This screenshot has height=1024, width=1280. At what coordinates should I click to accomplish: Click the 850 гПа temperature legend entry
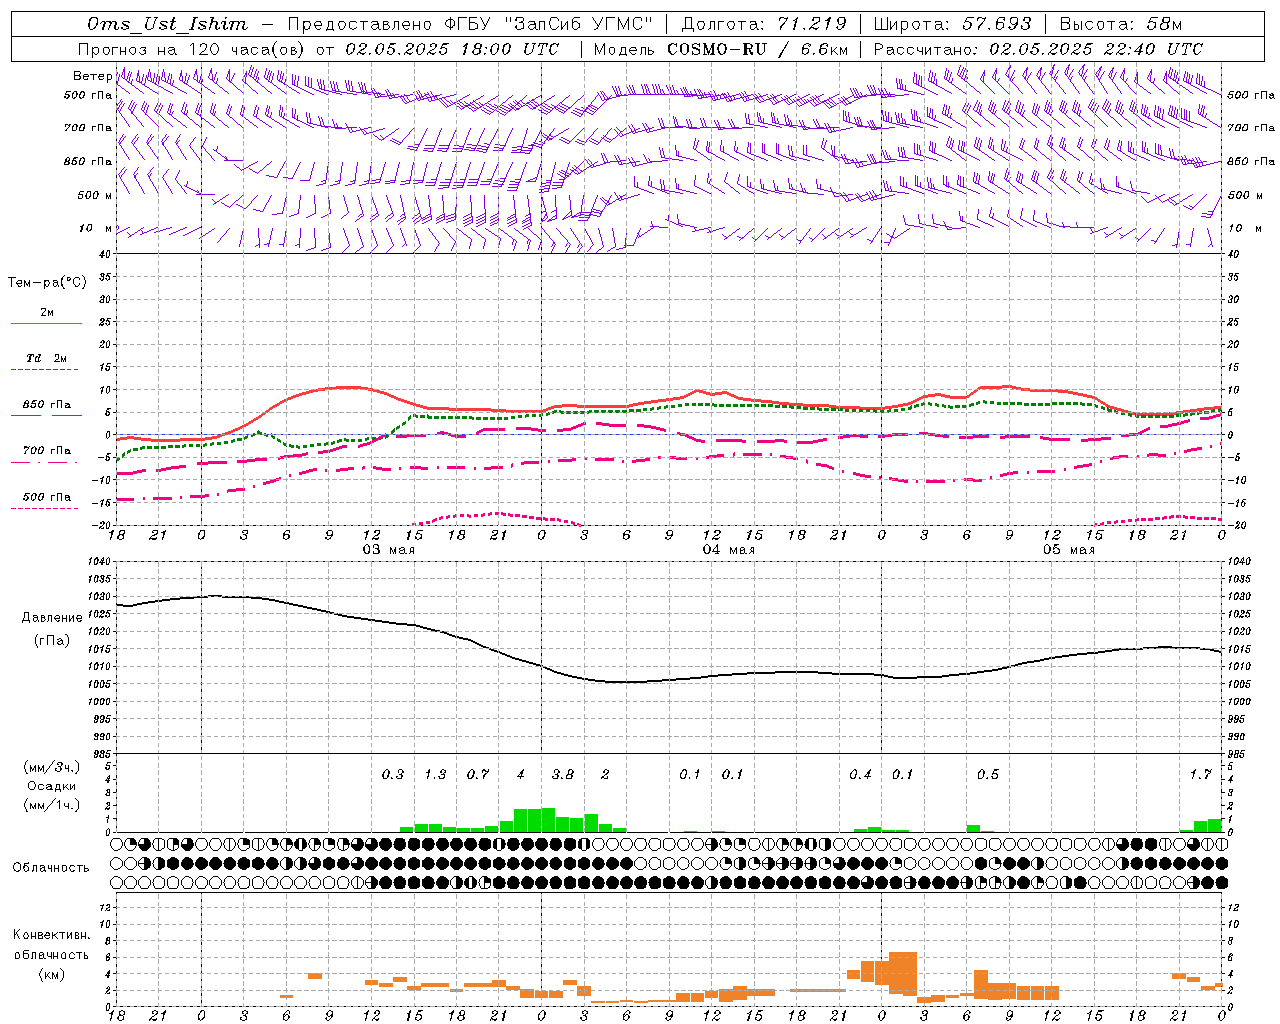tap(46, 405)
